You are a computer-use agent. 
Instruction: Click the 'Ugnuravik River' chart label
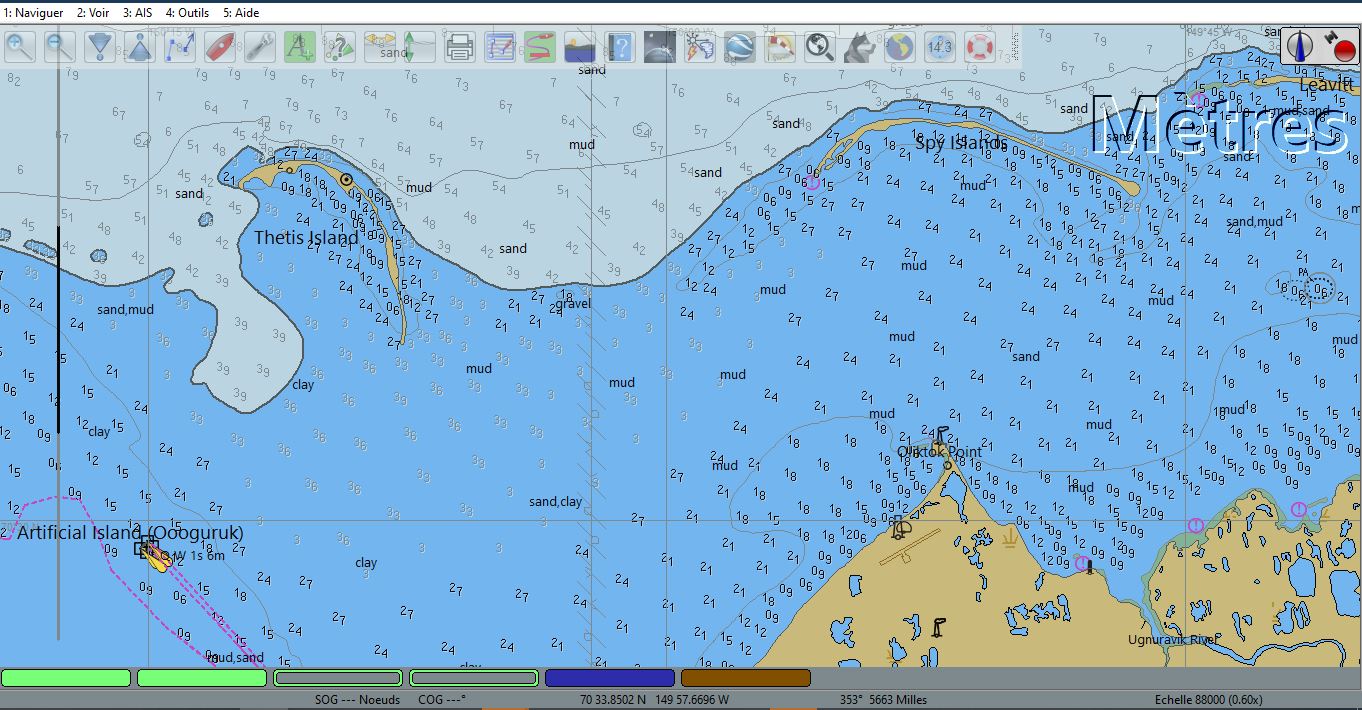pyautogui.click(x=1172, y=640)
